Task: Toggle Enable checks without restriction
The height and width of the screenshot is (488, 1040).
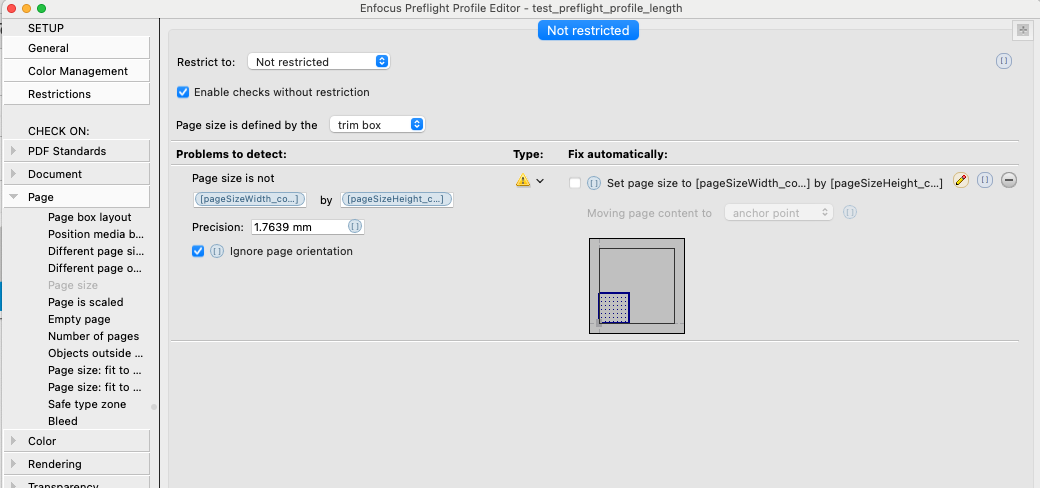Action: tap(183, 92)
